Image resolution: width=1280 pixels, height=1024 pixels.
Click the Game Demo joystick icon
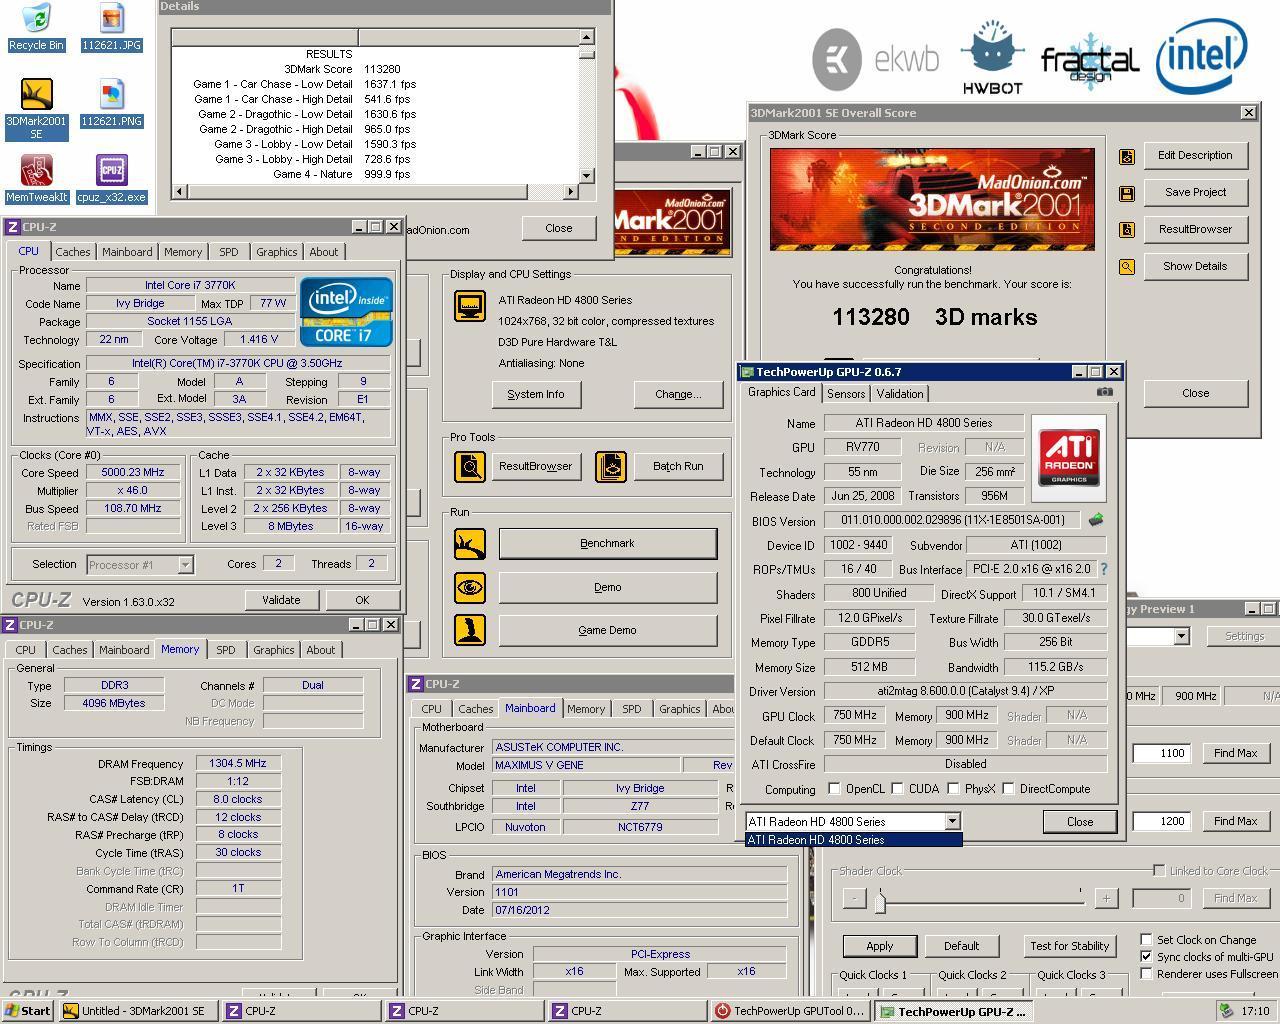click(469, 630)
